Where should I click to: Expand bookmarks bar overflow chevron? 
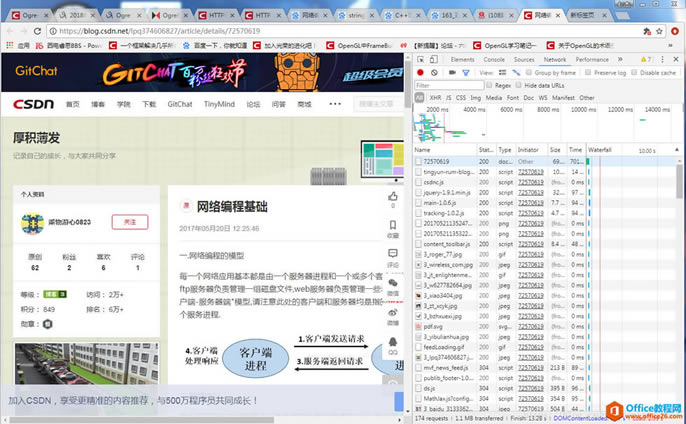670,45
